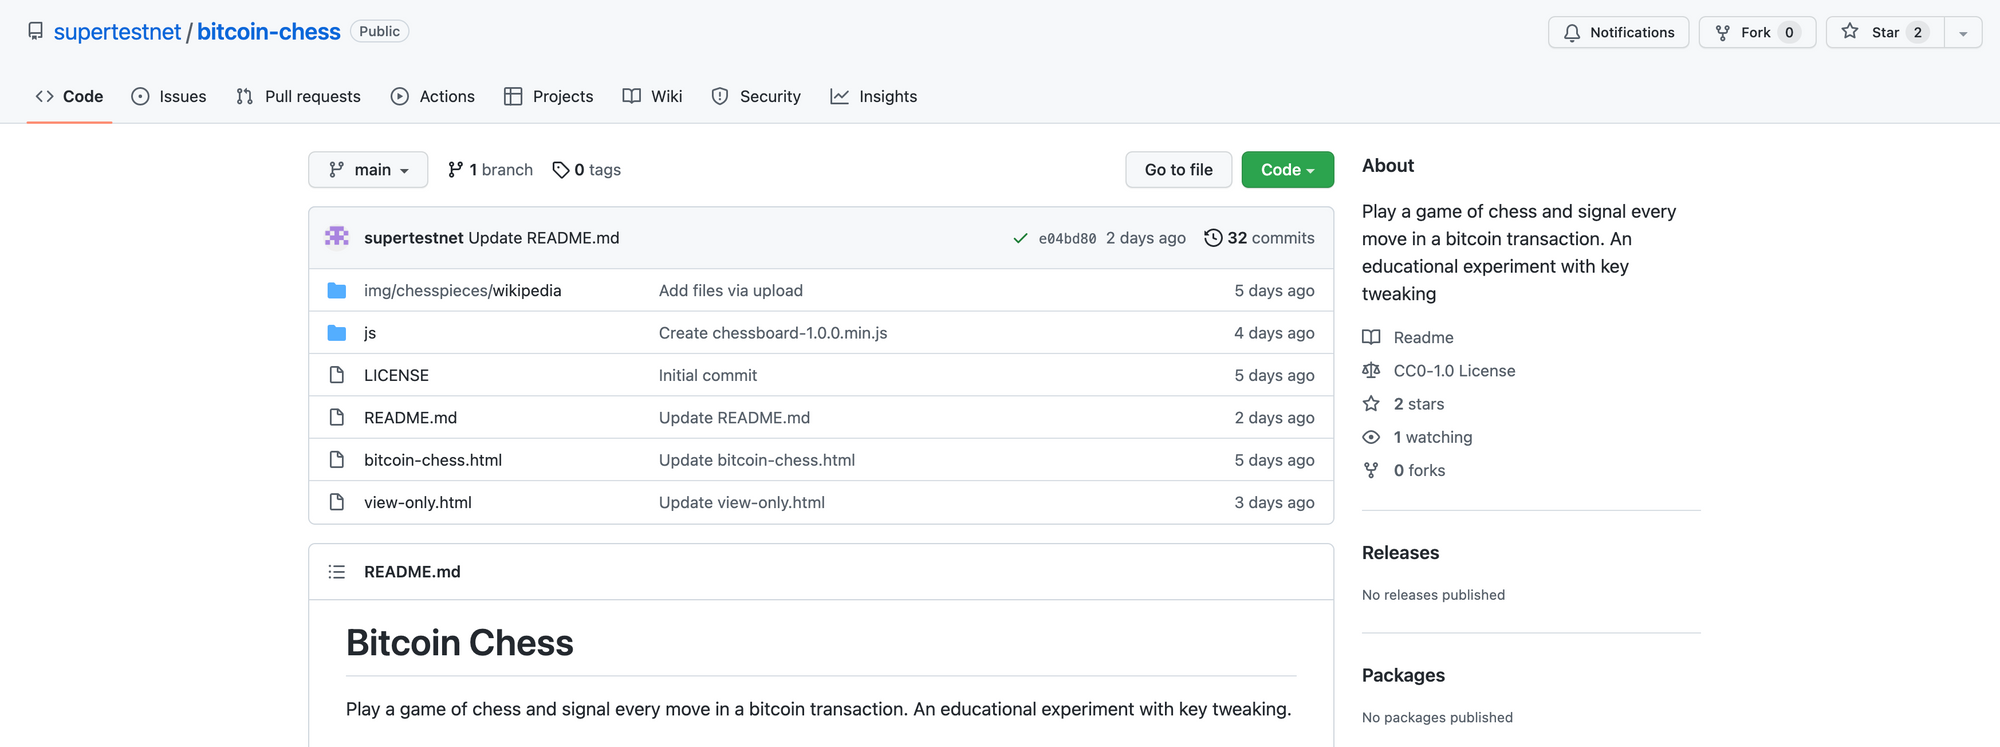2000x747 pixels.
Task: Click the file icon next to LICENSE
Action: 337,375
